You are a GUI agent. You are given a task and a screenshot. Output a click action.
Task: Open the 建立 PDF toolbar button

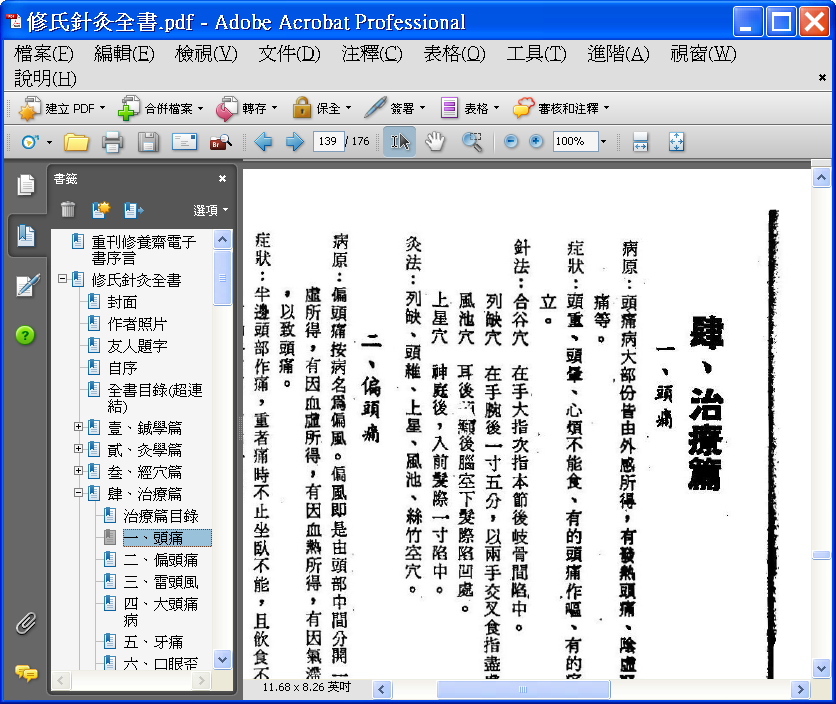point(62,109)
